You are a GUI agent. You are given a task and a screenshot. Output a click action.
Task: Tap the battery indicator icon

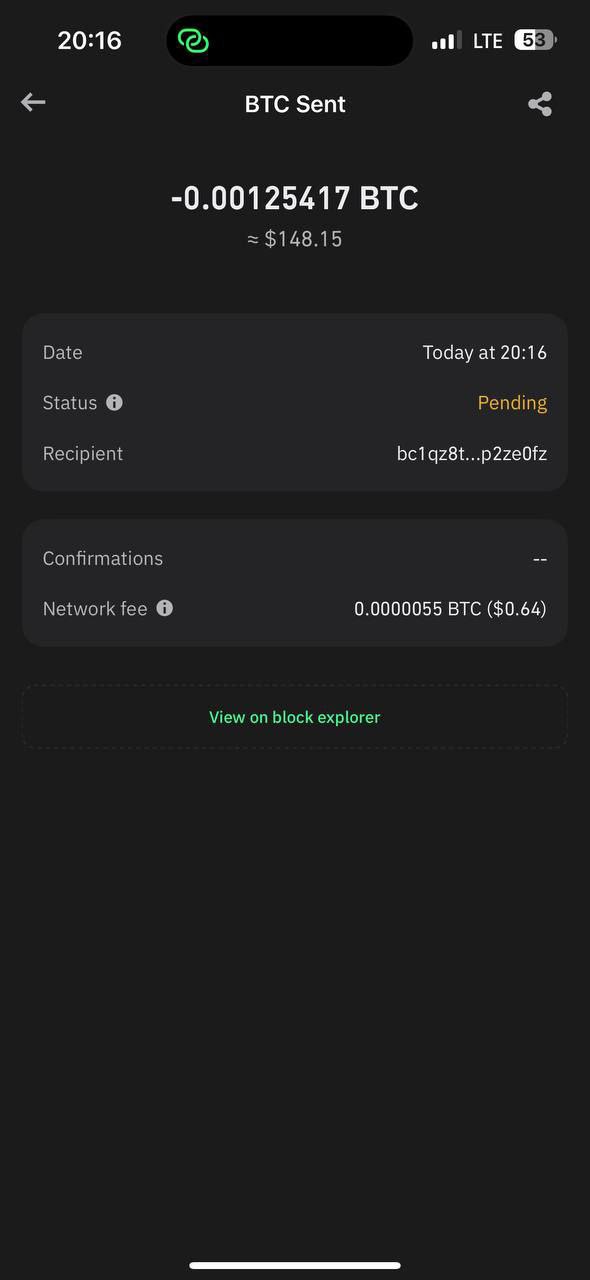pyautogui.click(x=535, y=40)
